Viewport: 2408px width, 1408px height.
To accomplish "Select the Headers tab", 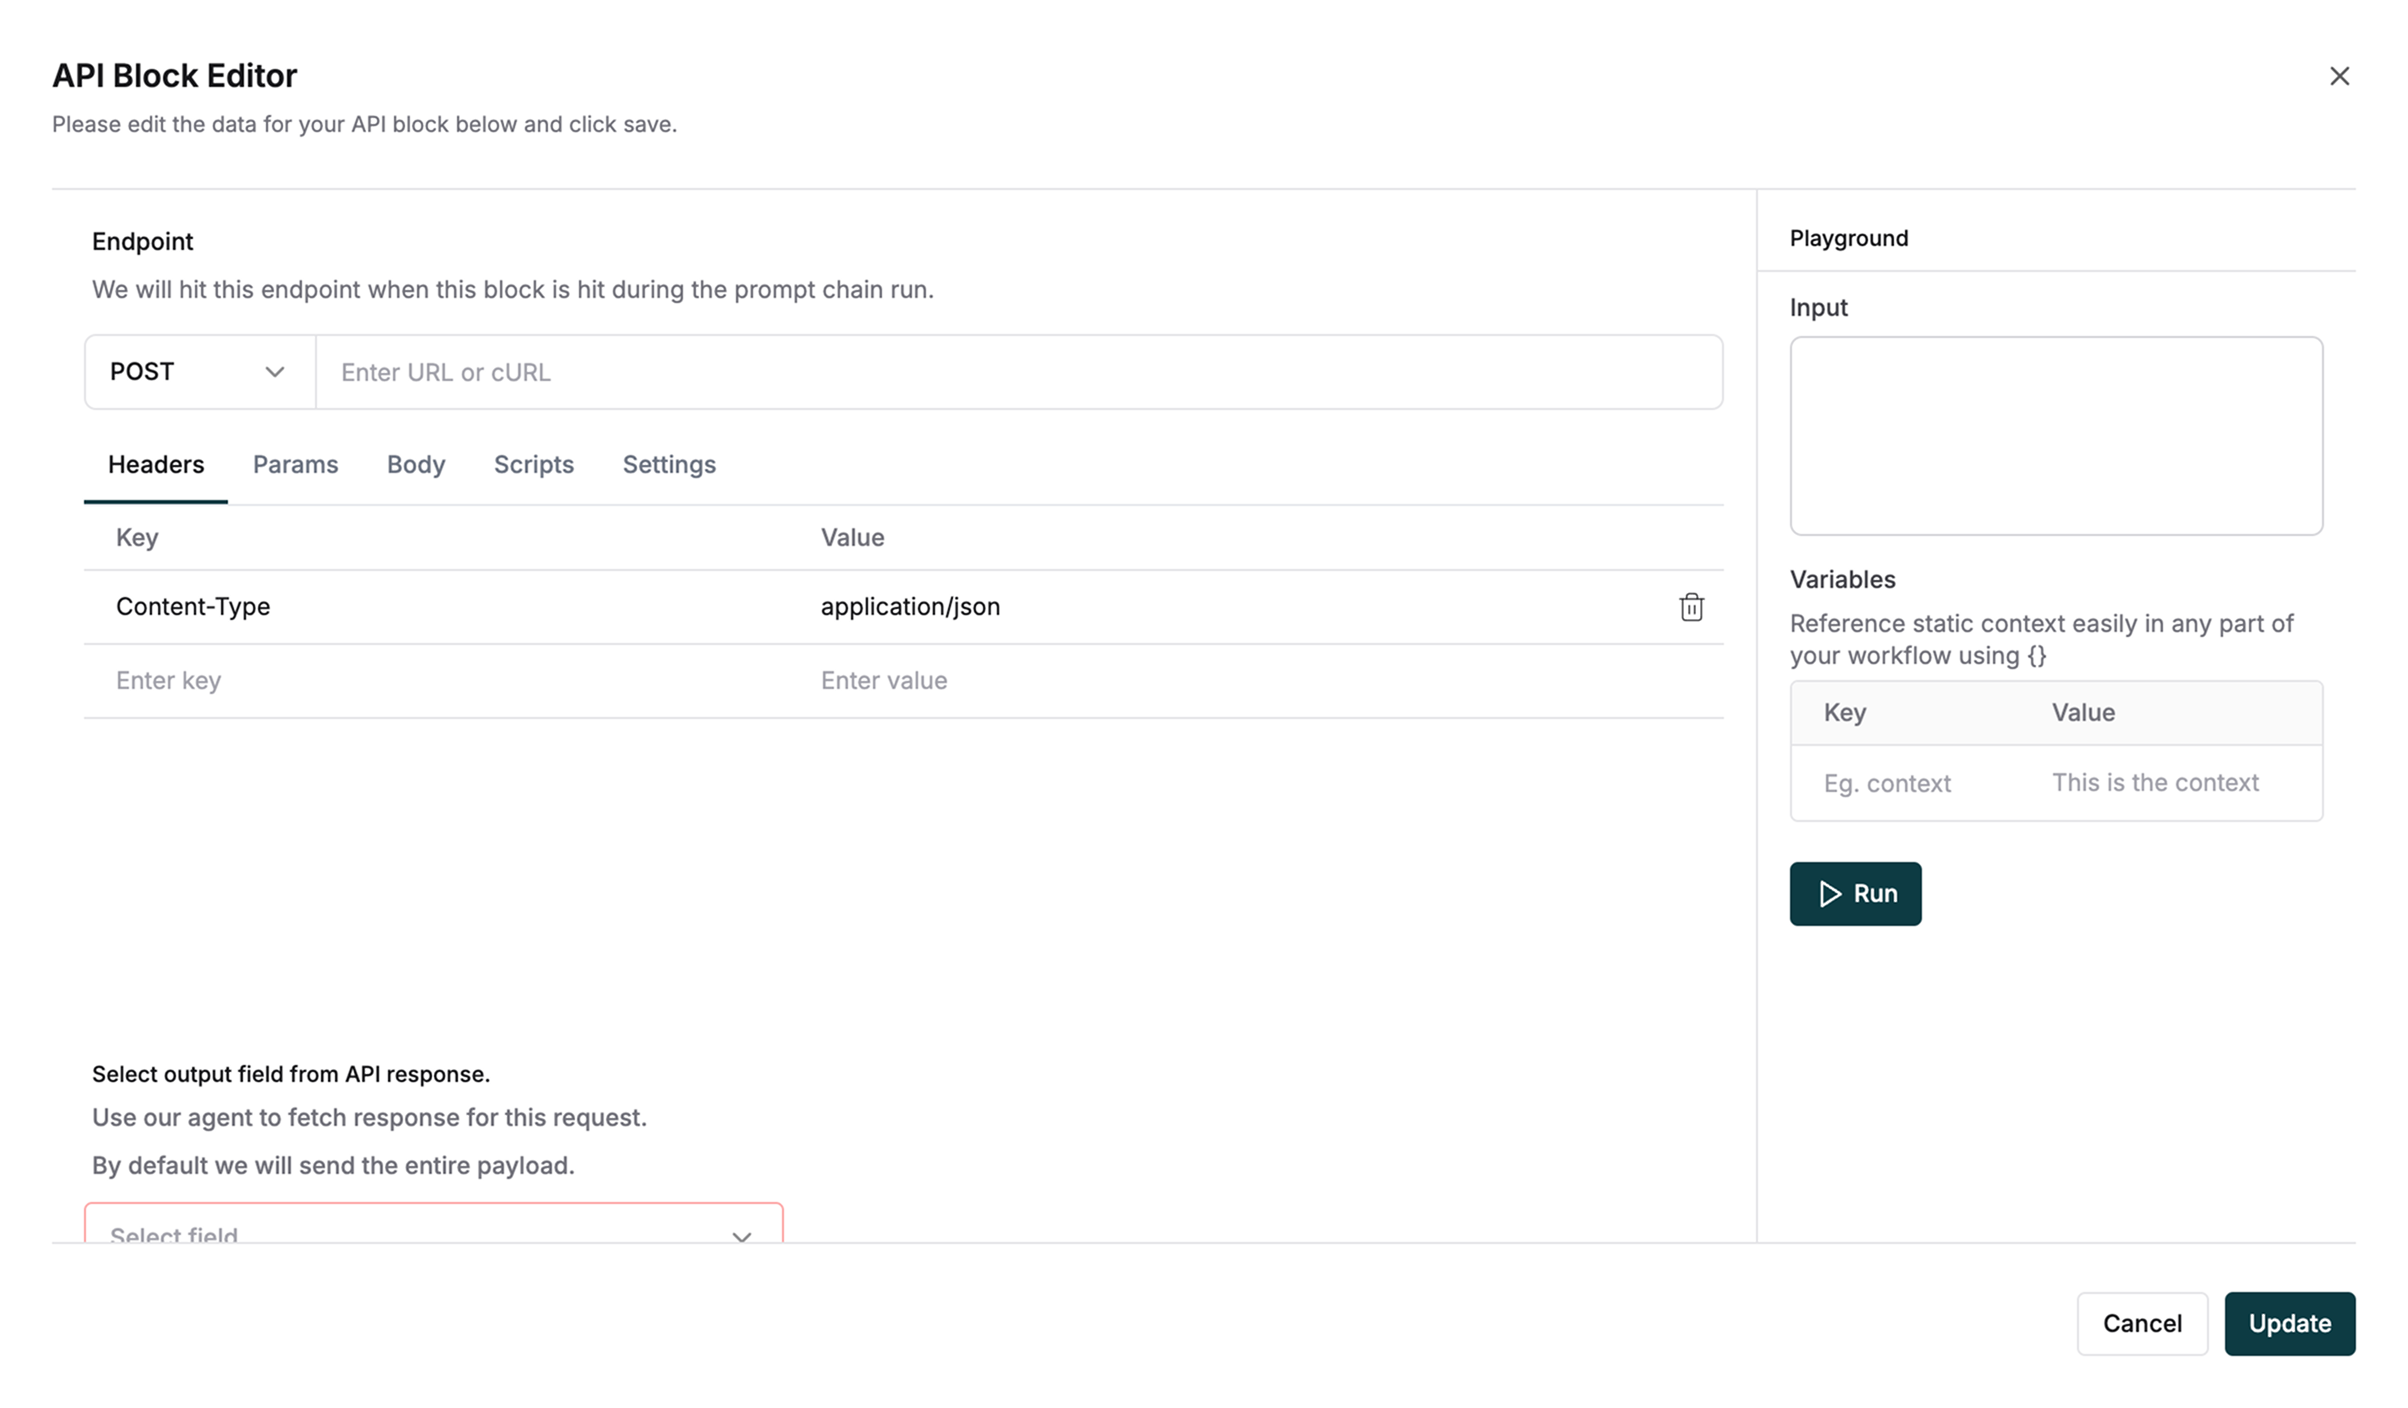I will pos(155,464).
